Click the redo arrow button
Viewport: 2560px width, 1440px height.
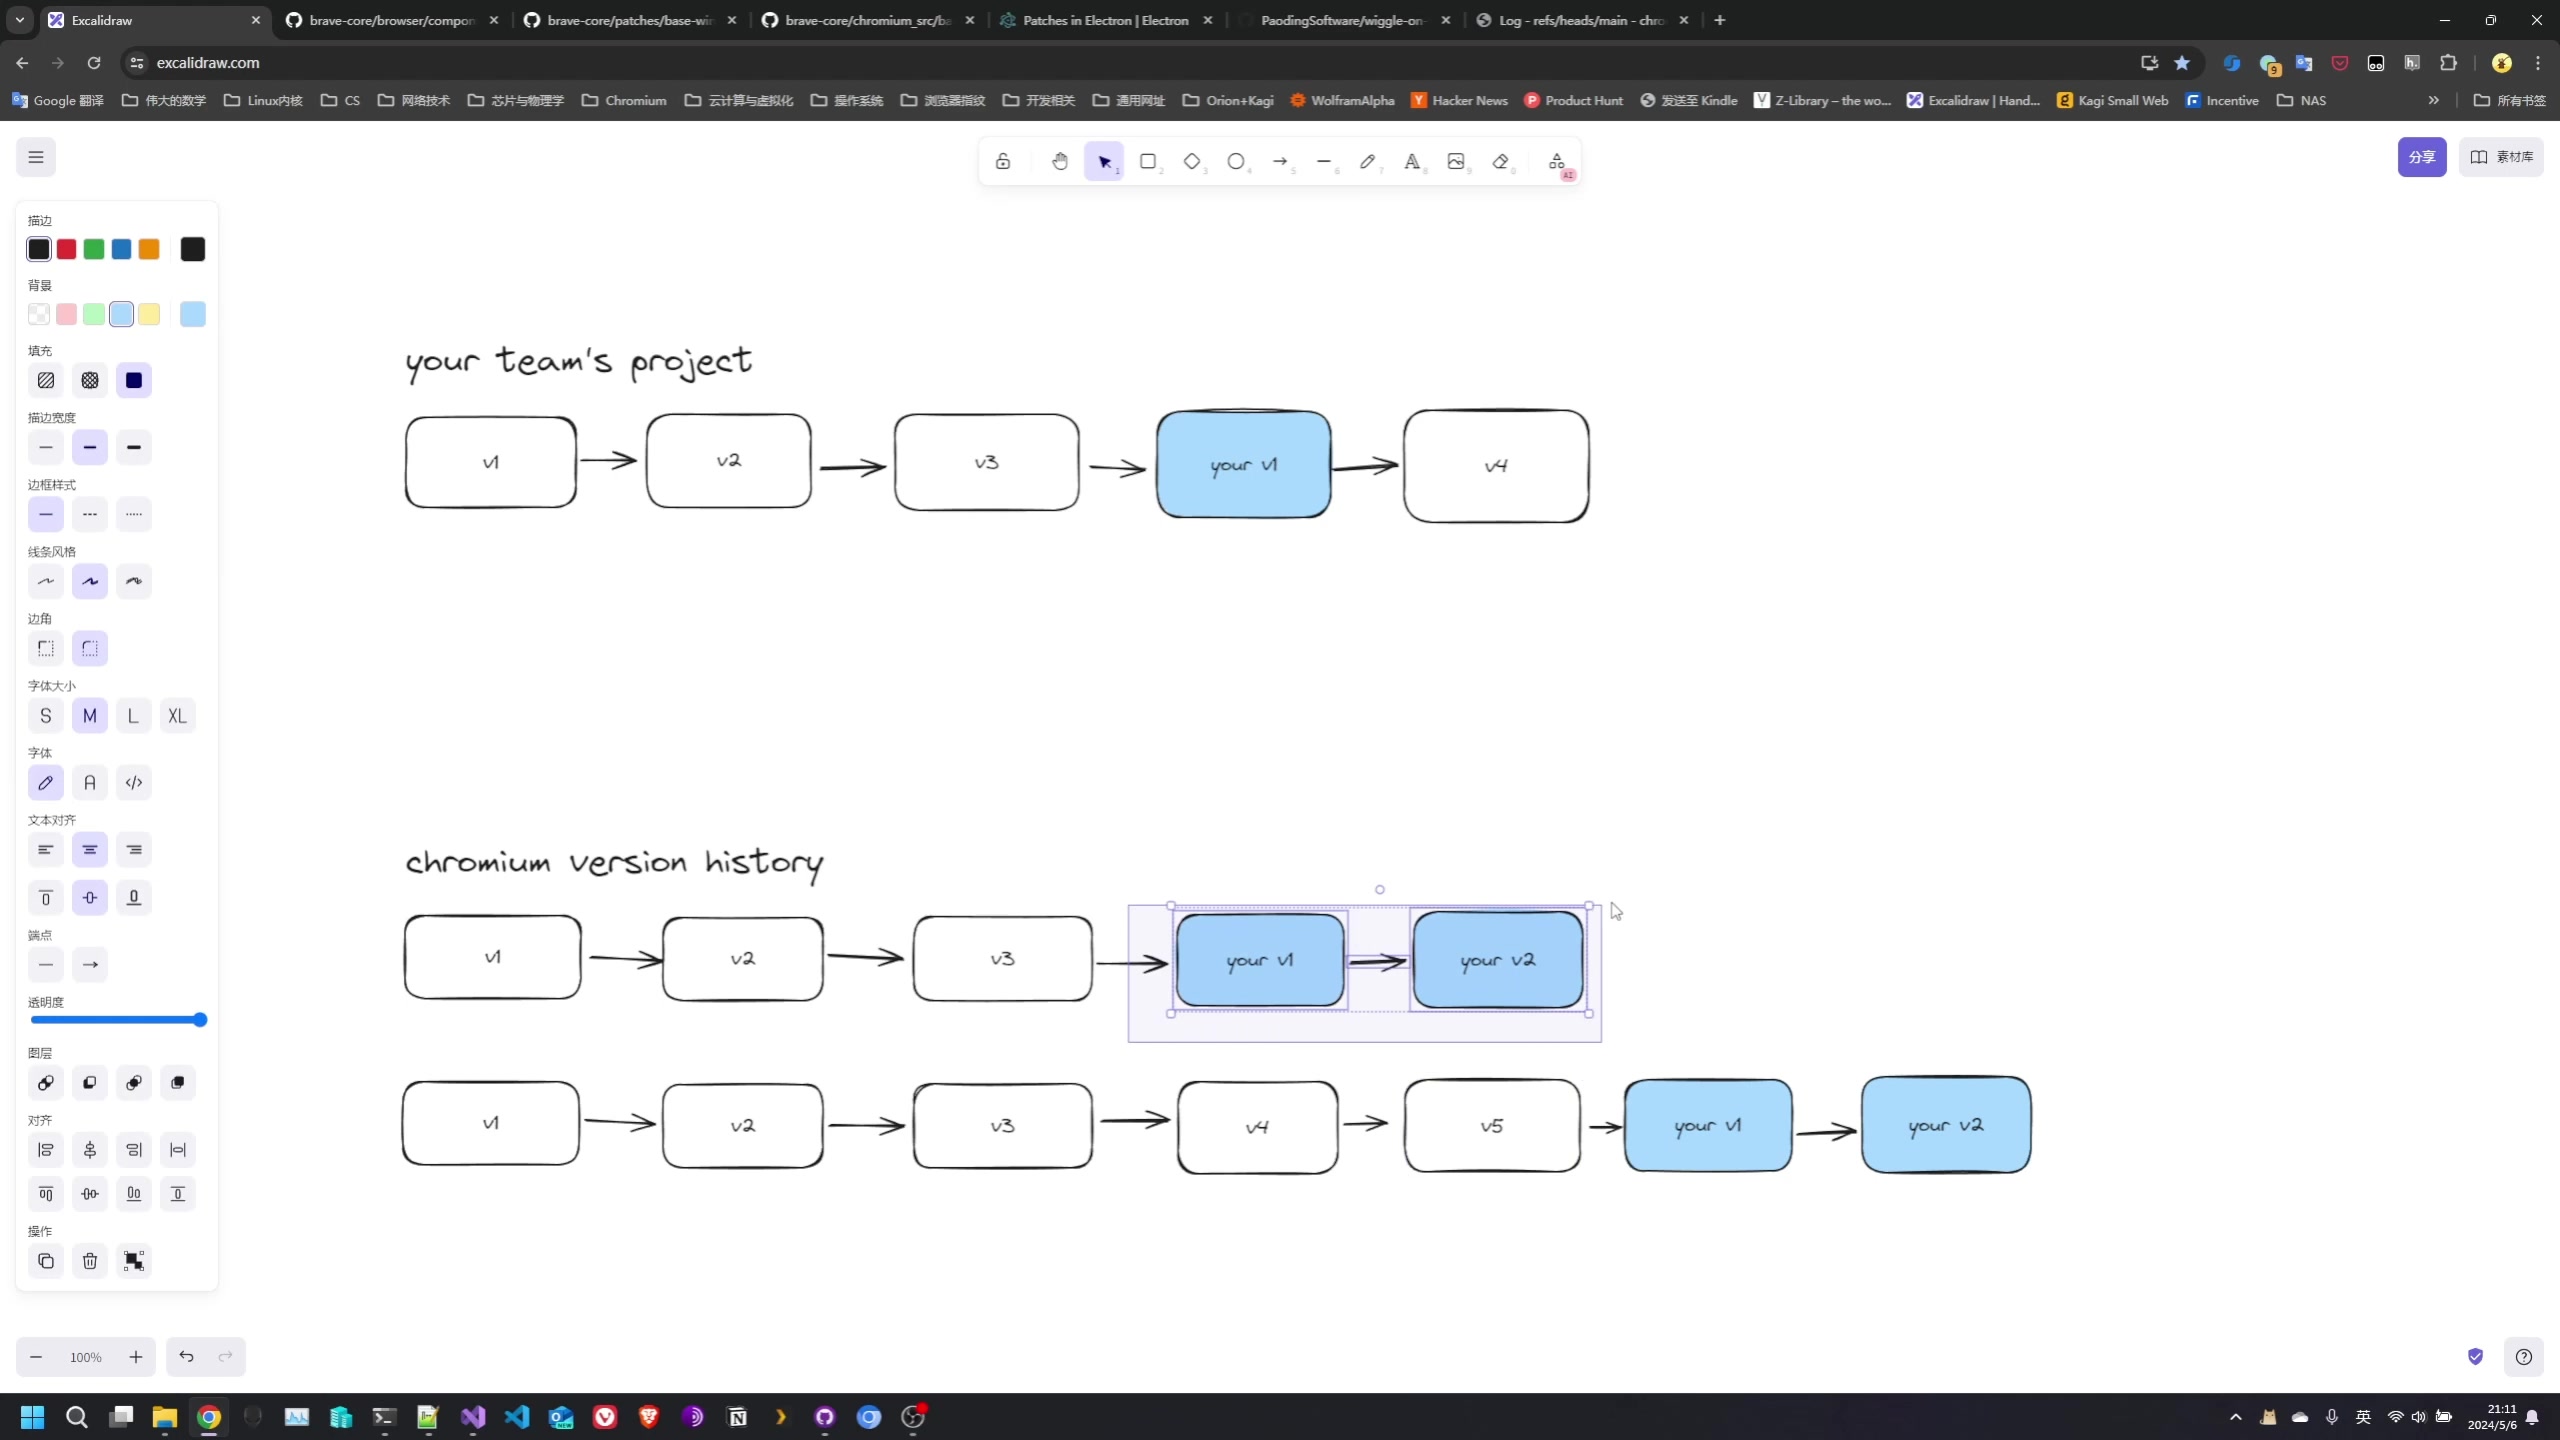[225, 1356]
